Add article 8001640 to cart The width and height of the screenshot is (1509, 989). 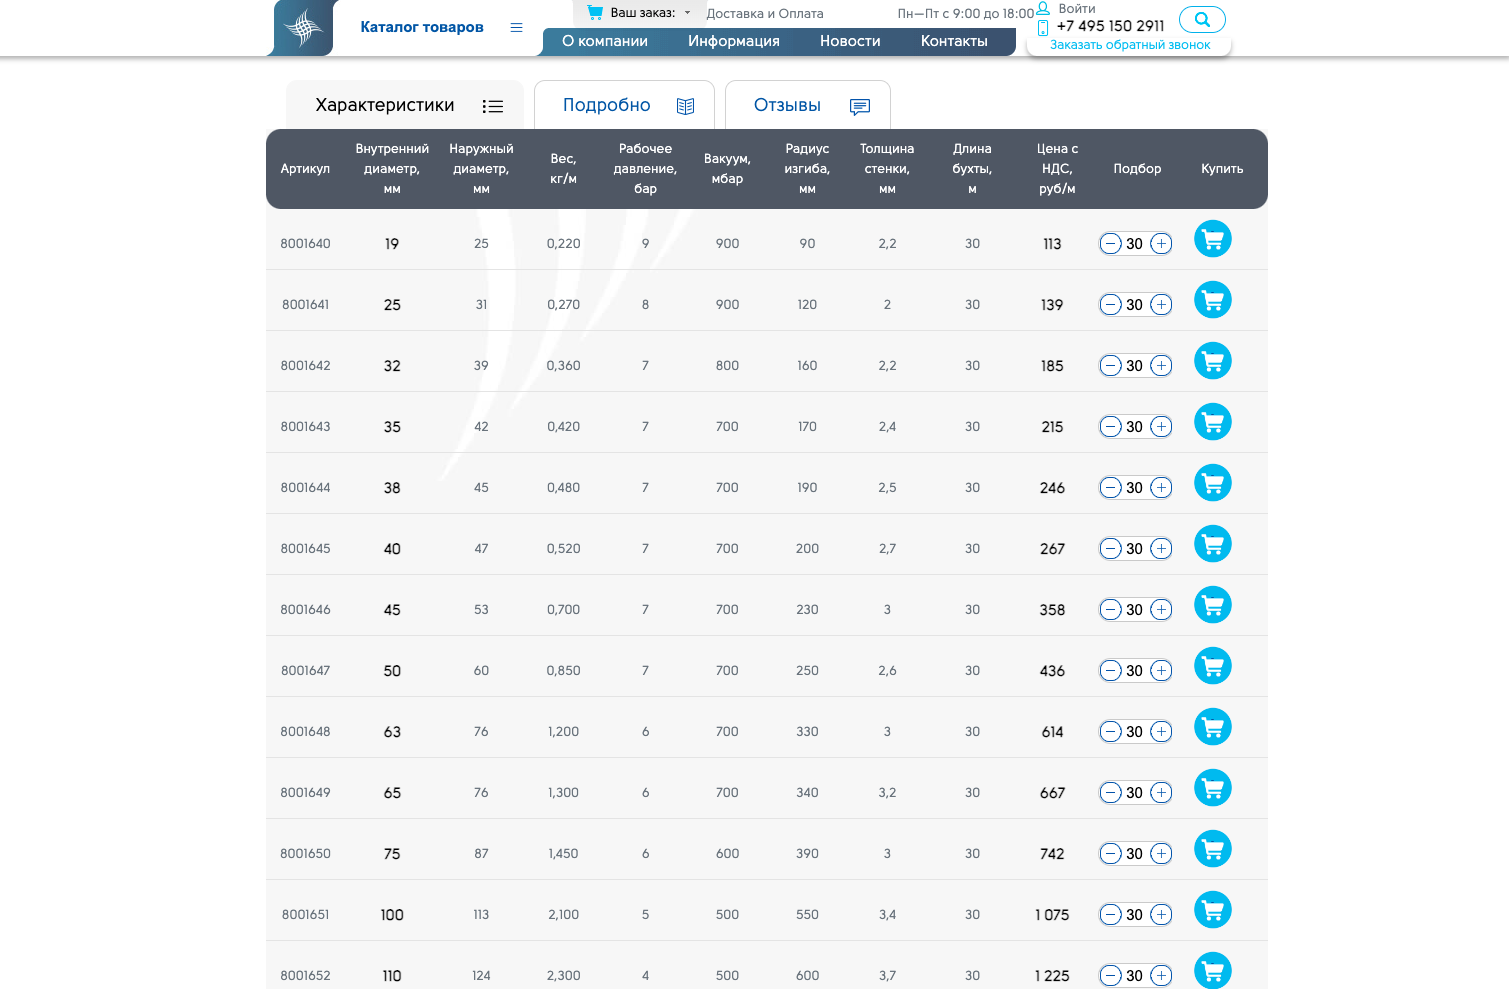(x=1212, y=239)
